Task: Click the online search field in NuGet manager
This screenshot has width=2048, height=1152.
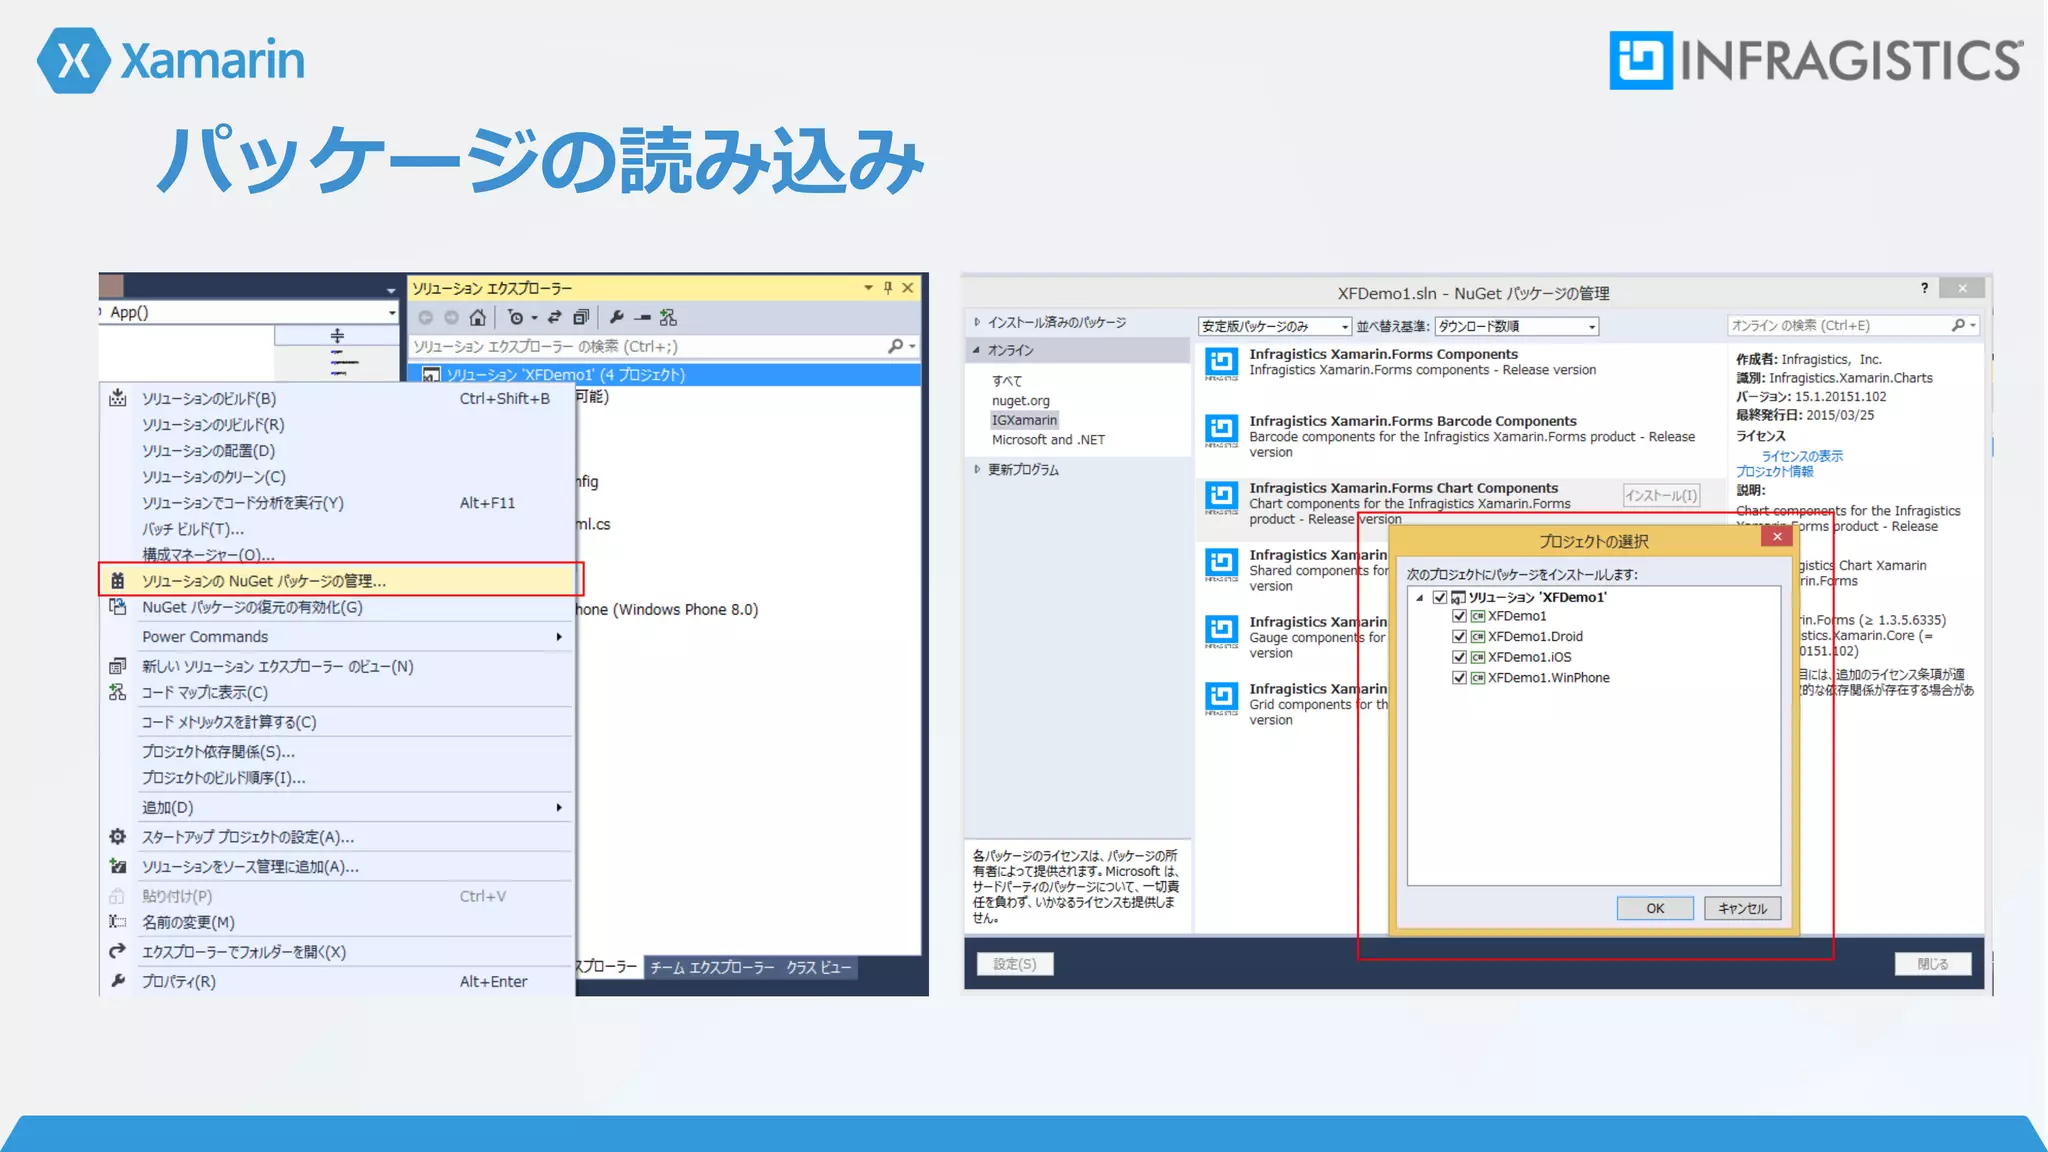Action: pyautogui.click(x=1838, y=326)
